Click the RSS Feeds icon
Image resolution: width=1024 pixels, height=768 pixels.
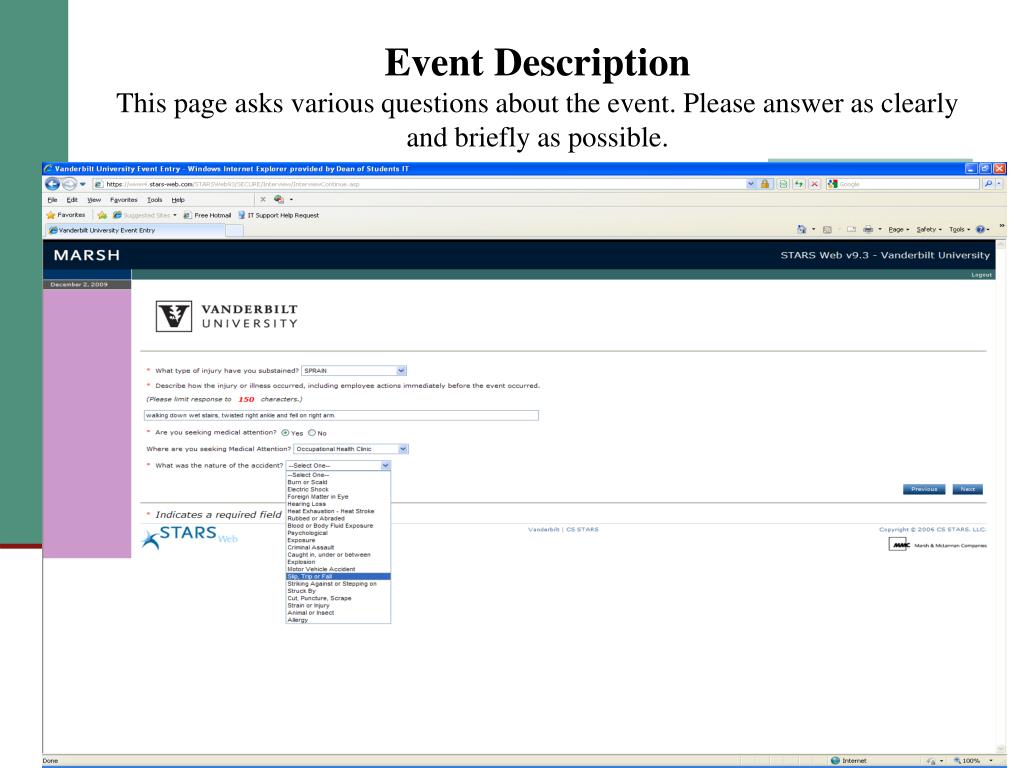(827, 229)
